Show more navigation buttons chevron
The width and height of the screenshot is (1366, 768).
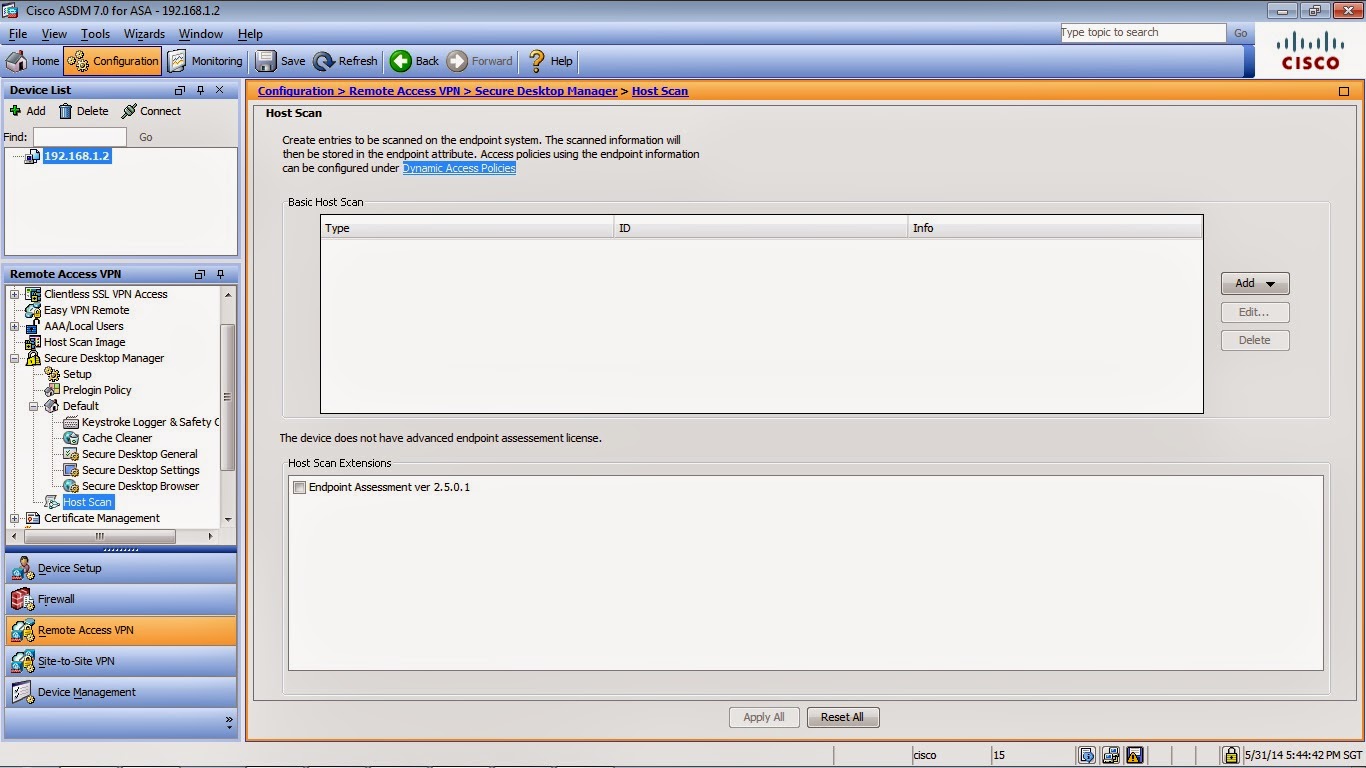tap(229, 720)
